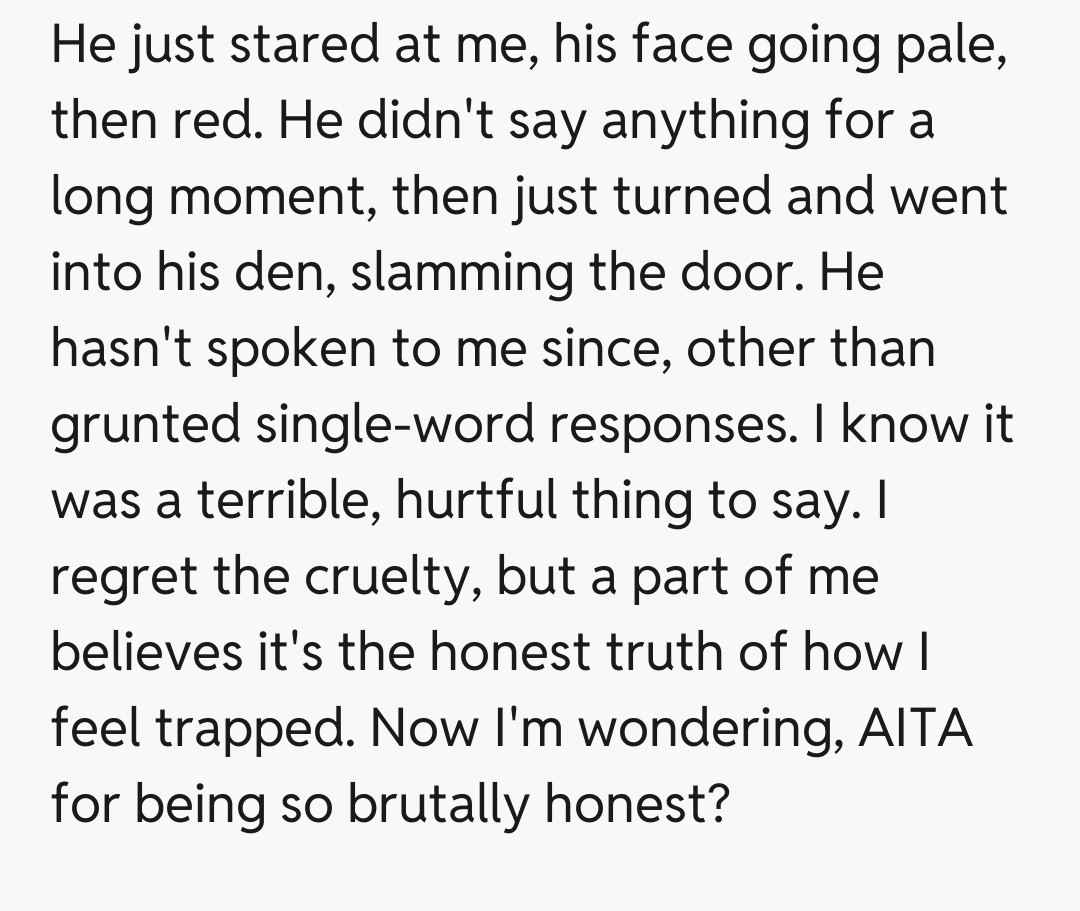The image size is (1080, 911).
Task: Click the word "believes" in the paragraph
Action: (146, 652)
